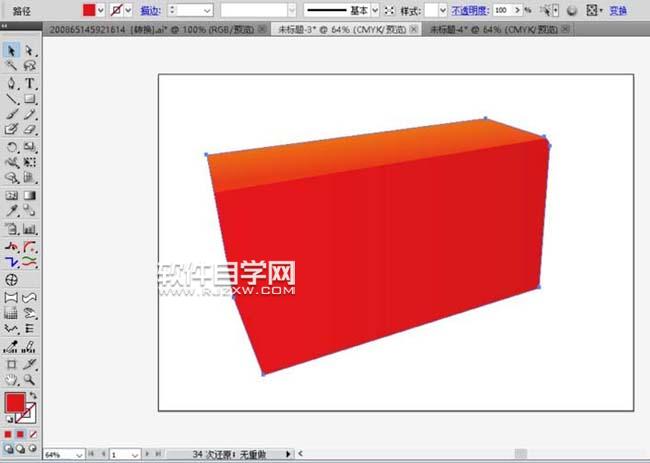Select the Eraser tool
Viewport: 650px width, 463px height.
29,129
